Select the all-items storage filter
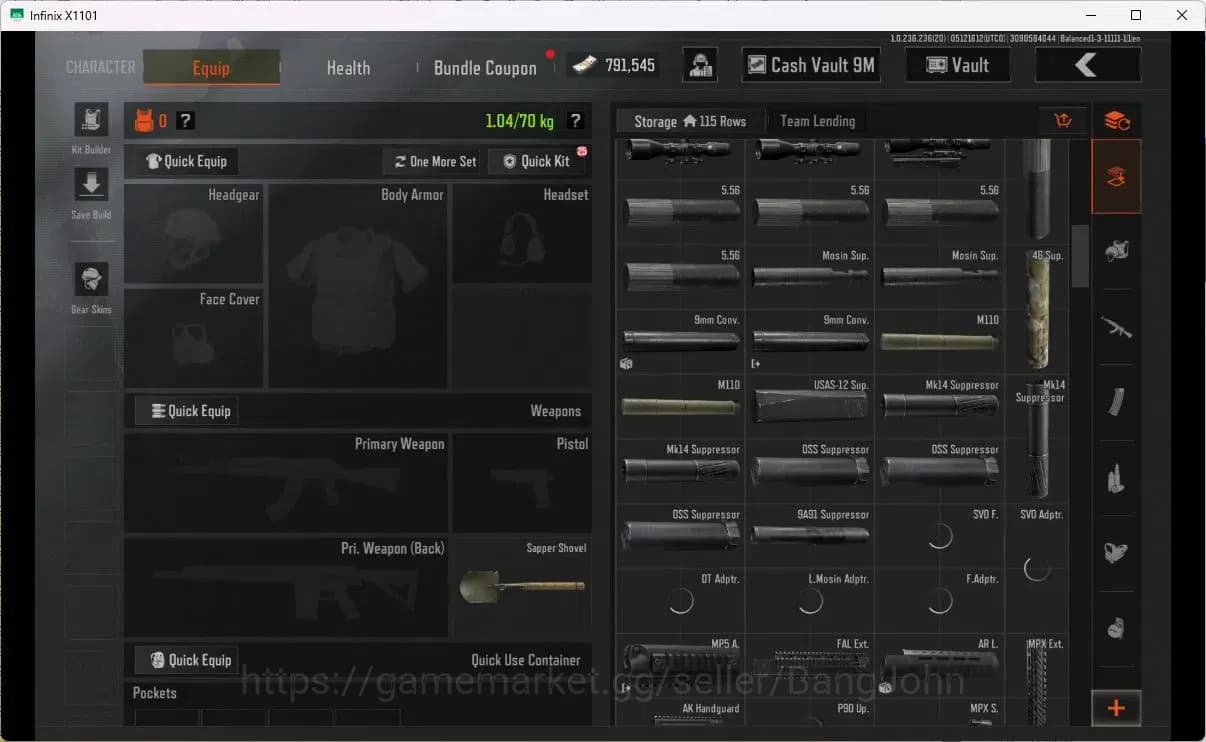 pos(1117,177)
